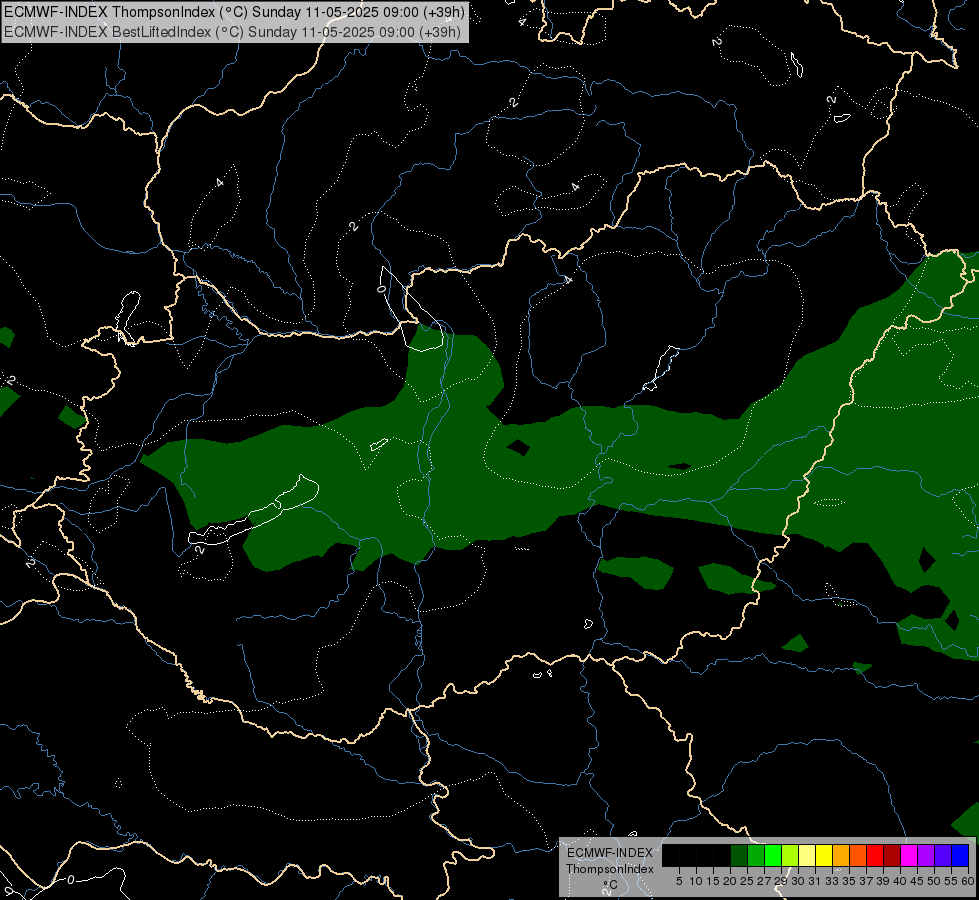Click the '°C' unit label in legend
The image size is (979, 900).
(x=610, y=884)
